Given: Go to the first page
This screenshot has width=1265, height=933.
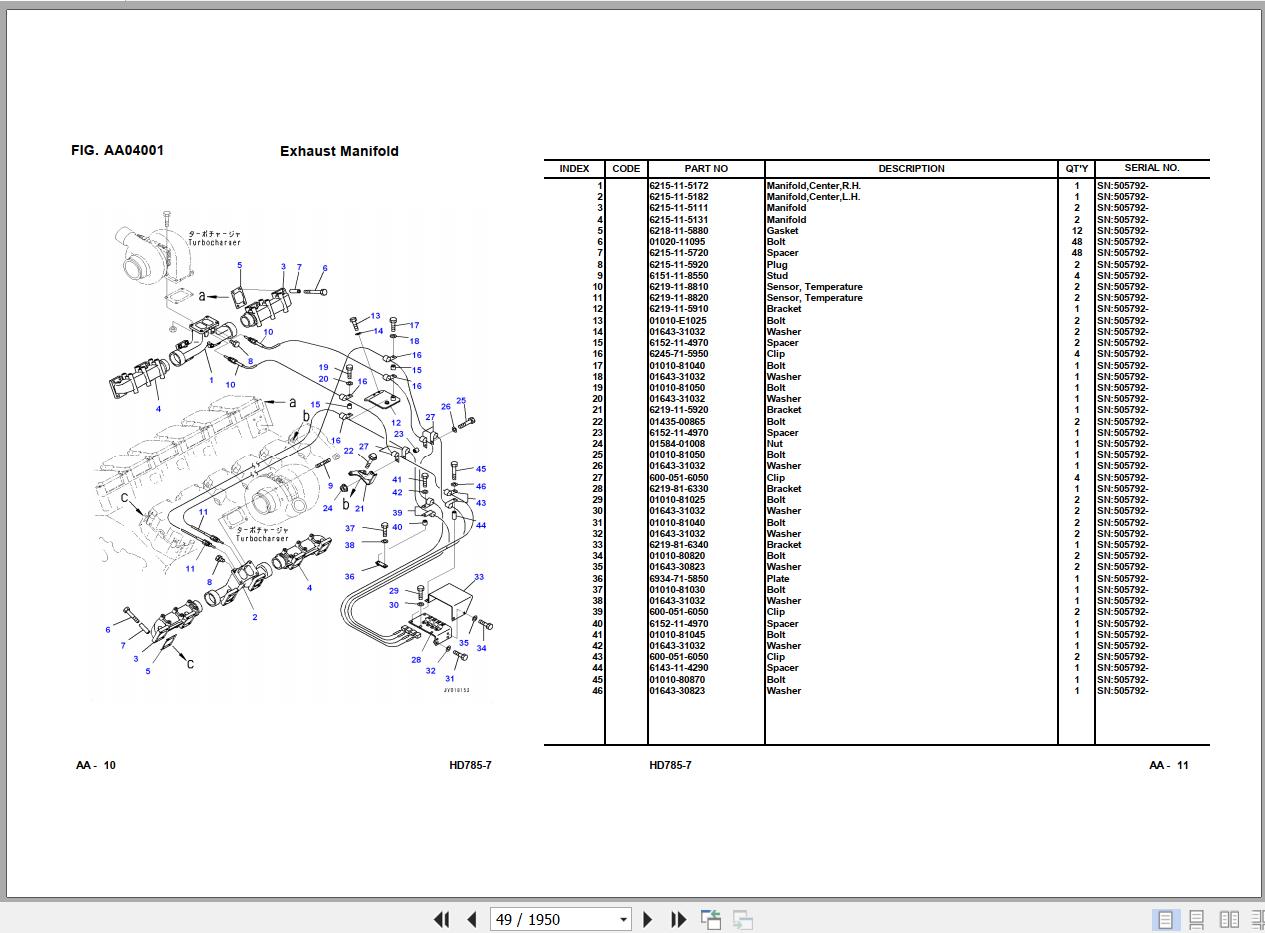Looking at the screenshot, I should tap(441, 919).
